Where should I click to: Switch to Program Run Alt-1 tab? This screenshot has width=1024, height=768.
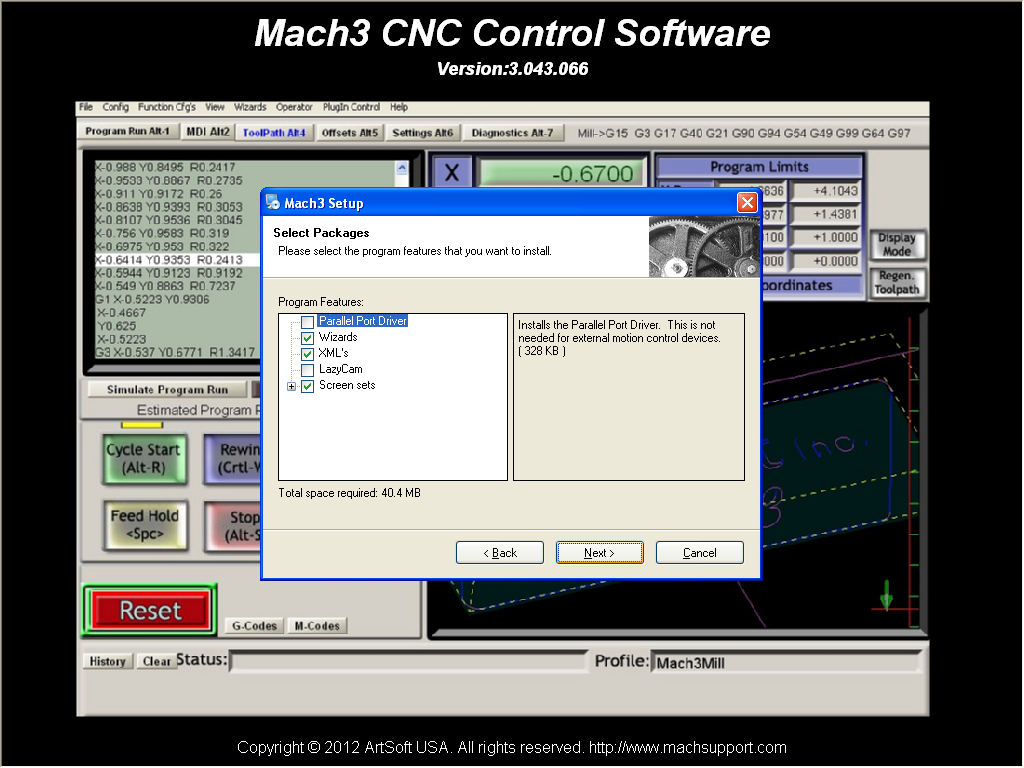tap(127, 131)
